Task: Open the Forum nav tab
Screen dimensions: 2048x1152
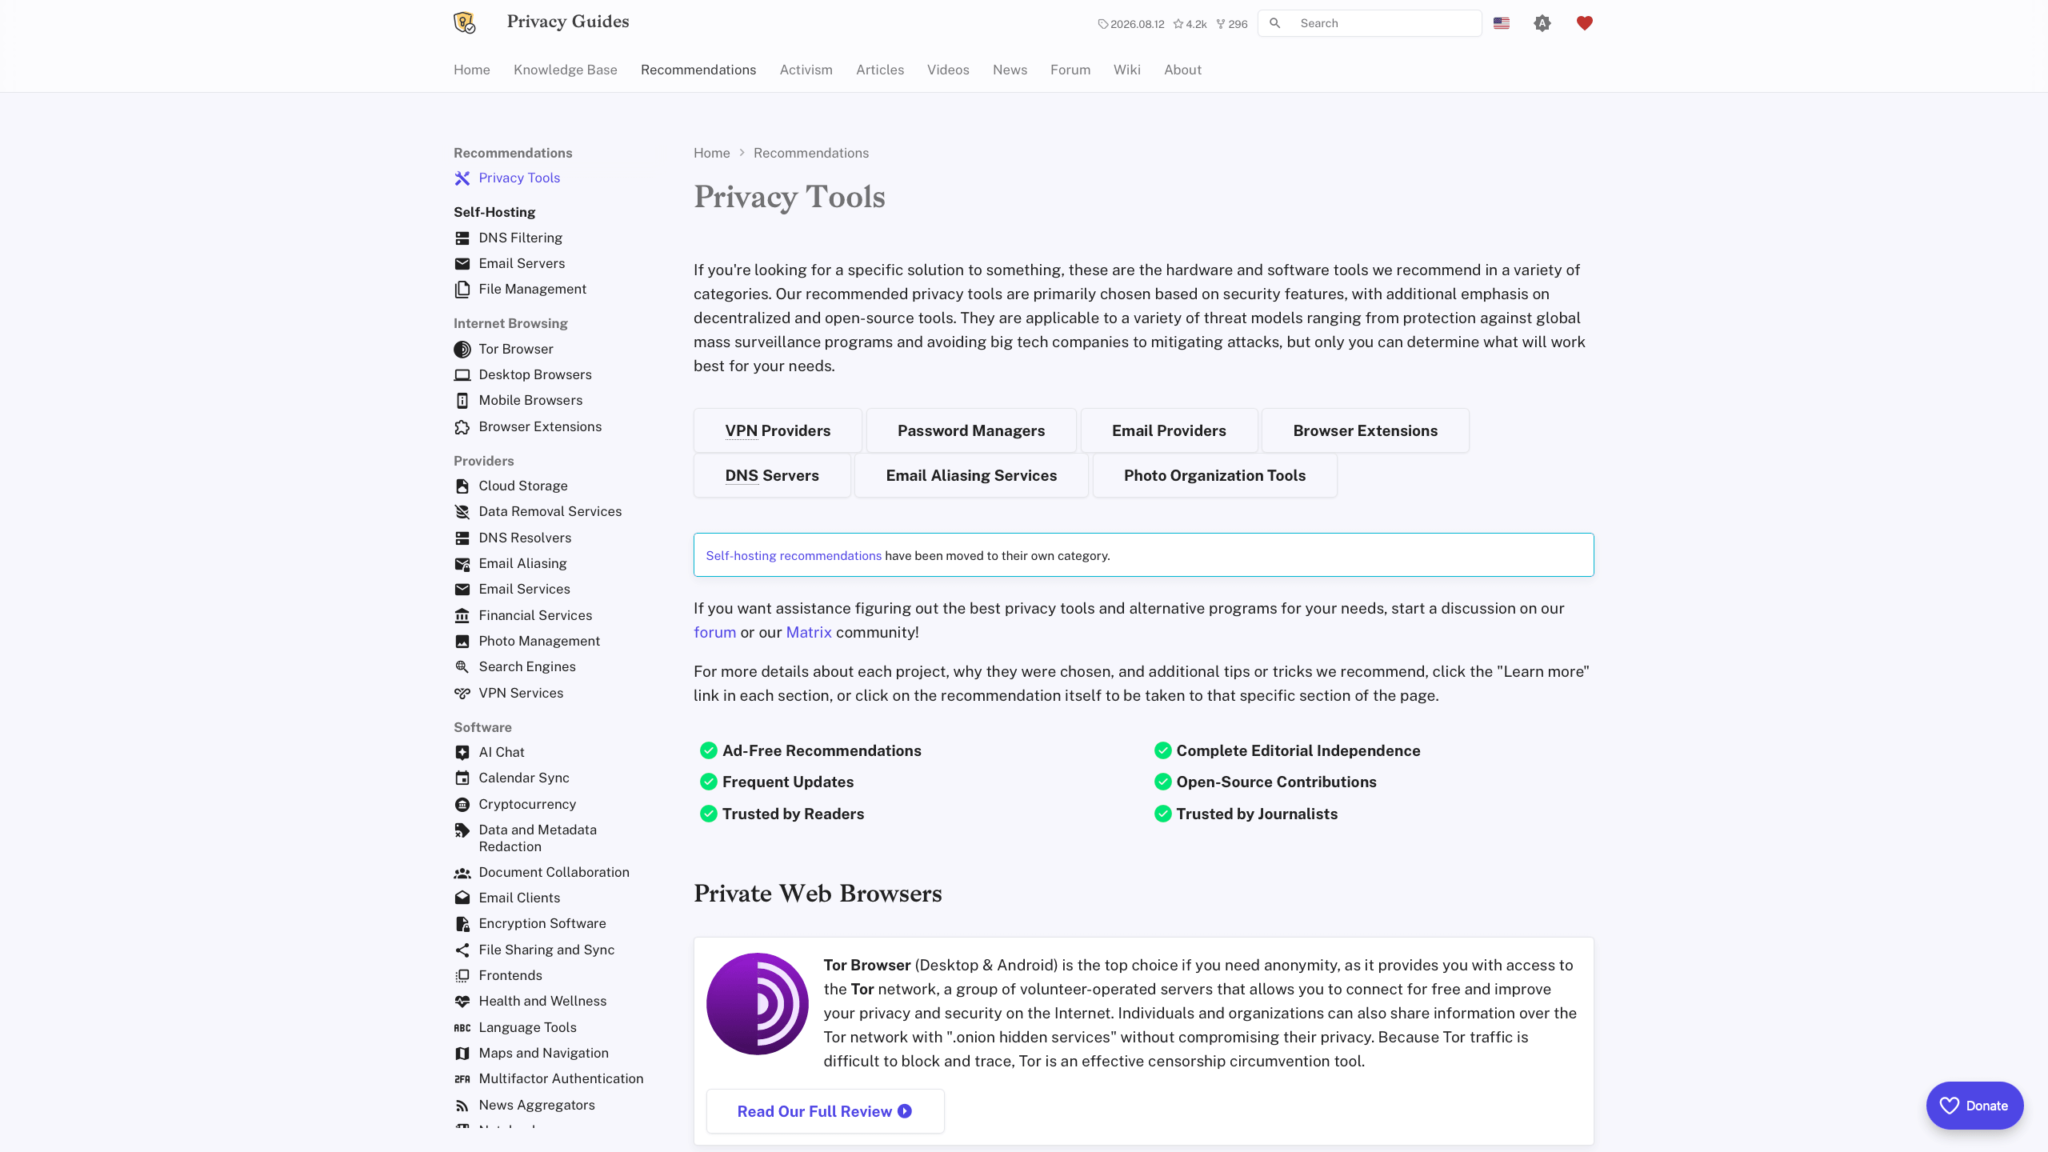Action: coord(1070,70)
